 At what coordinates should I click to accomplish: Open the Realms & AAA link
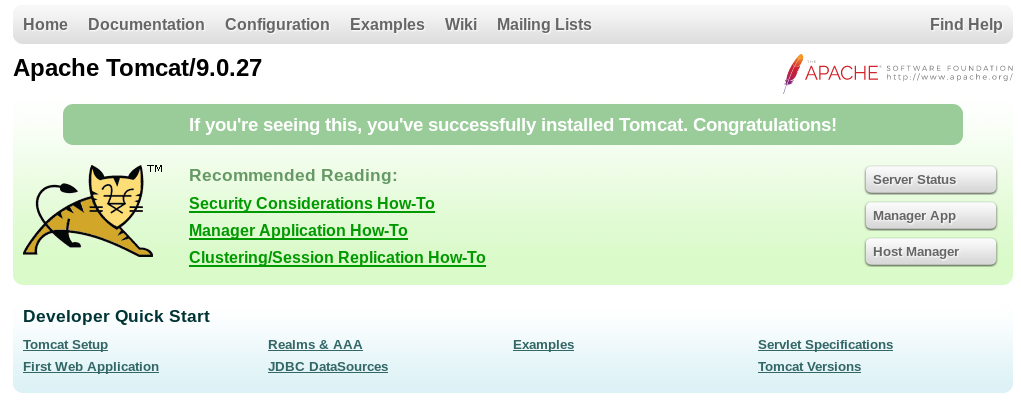(315, 345)
